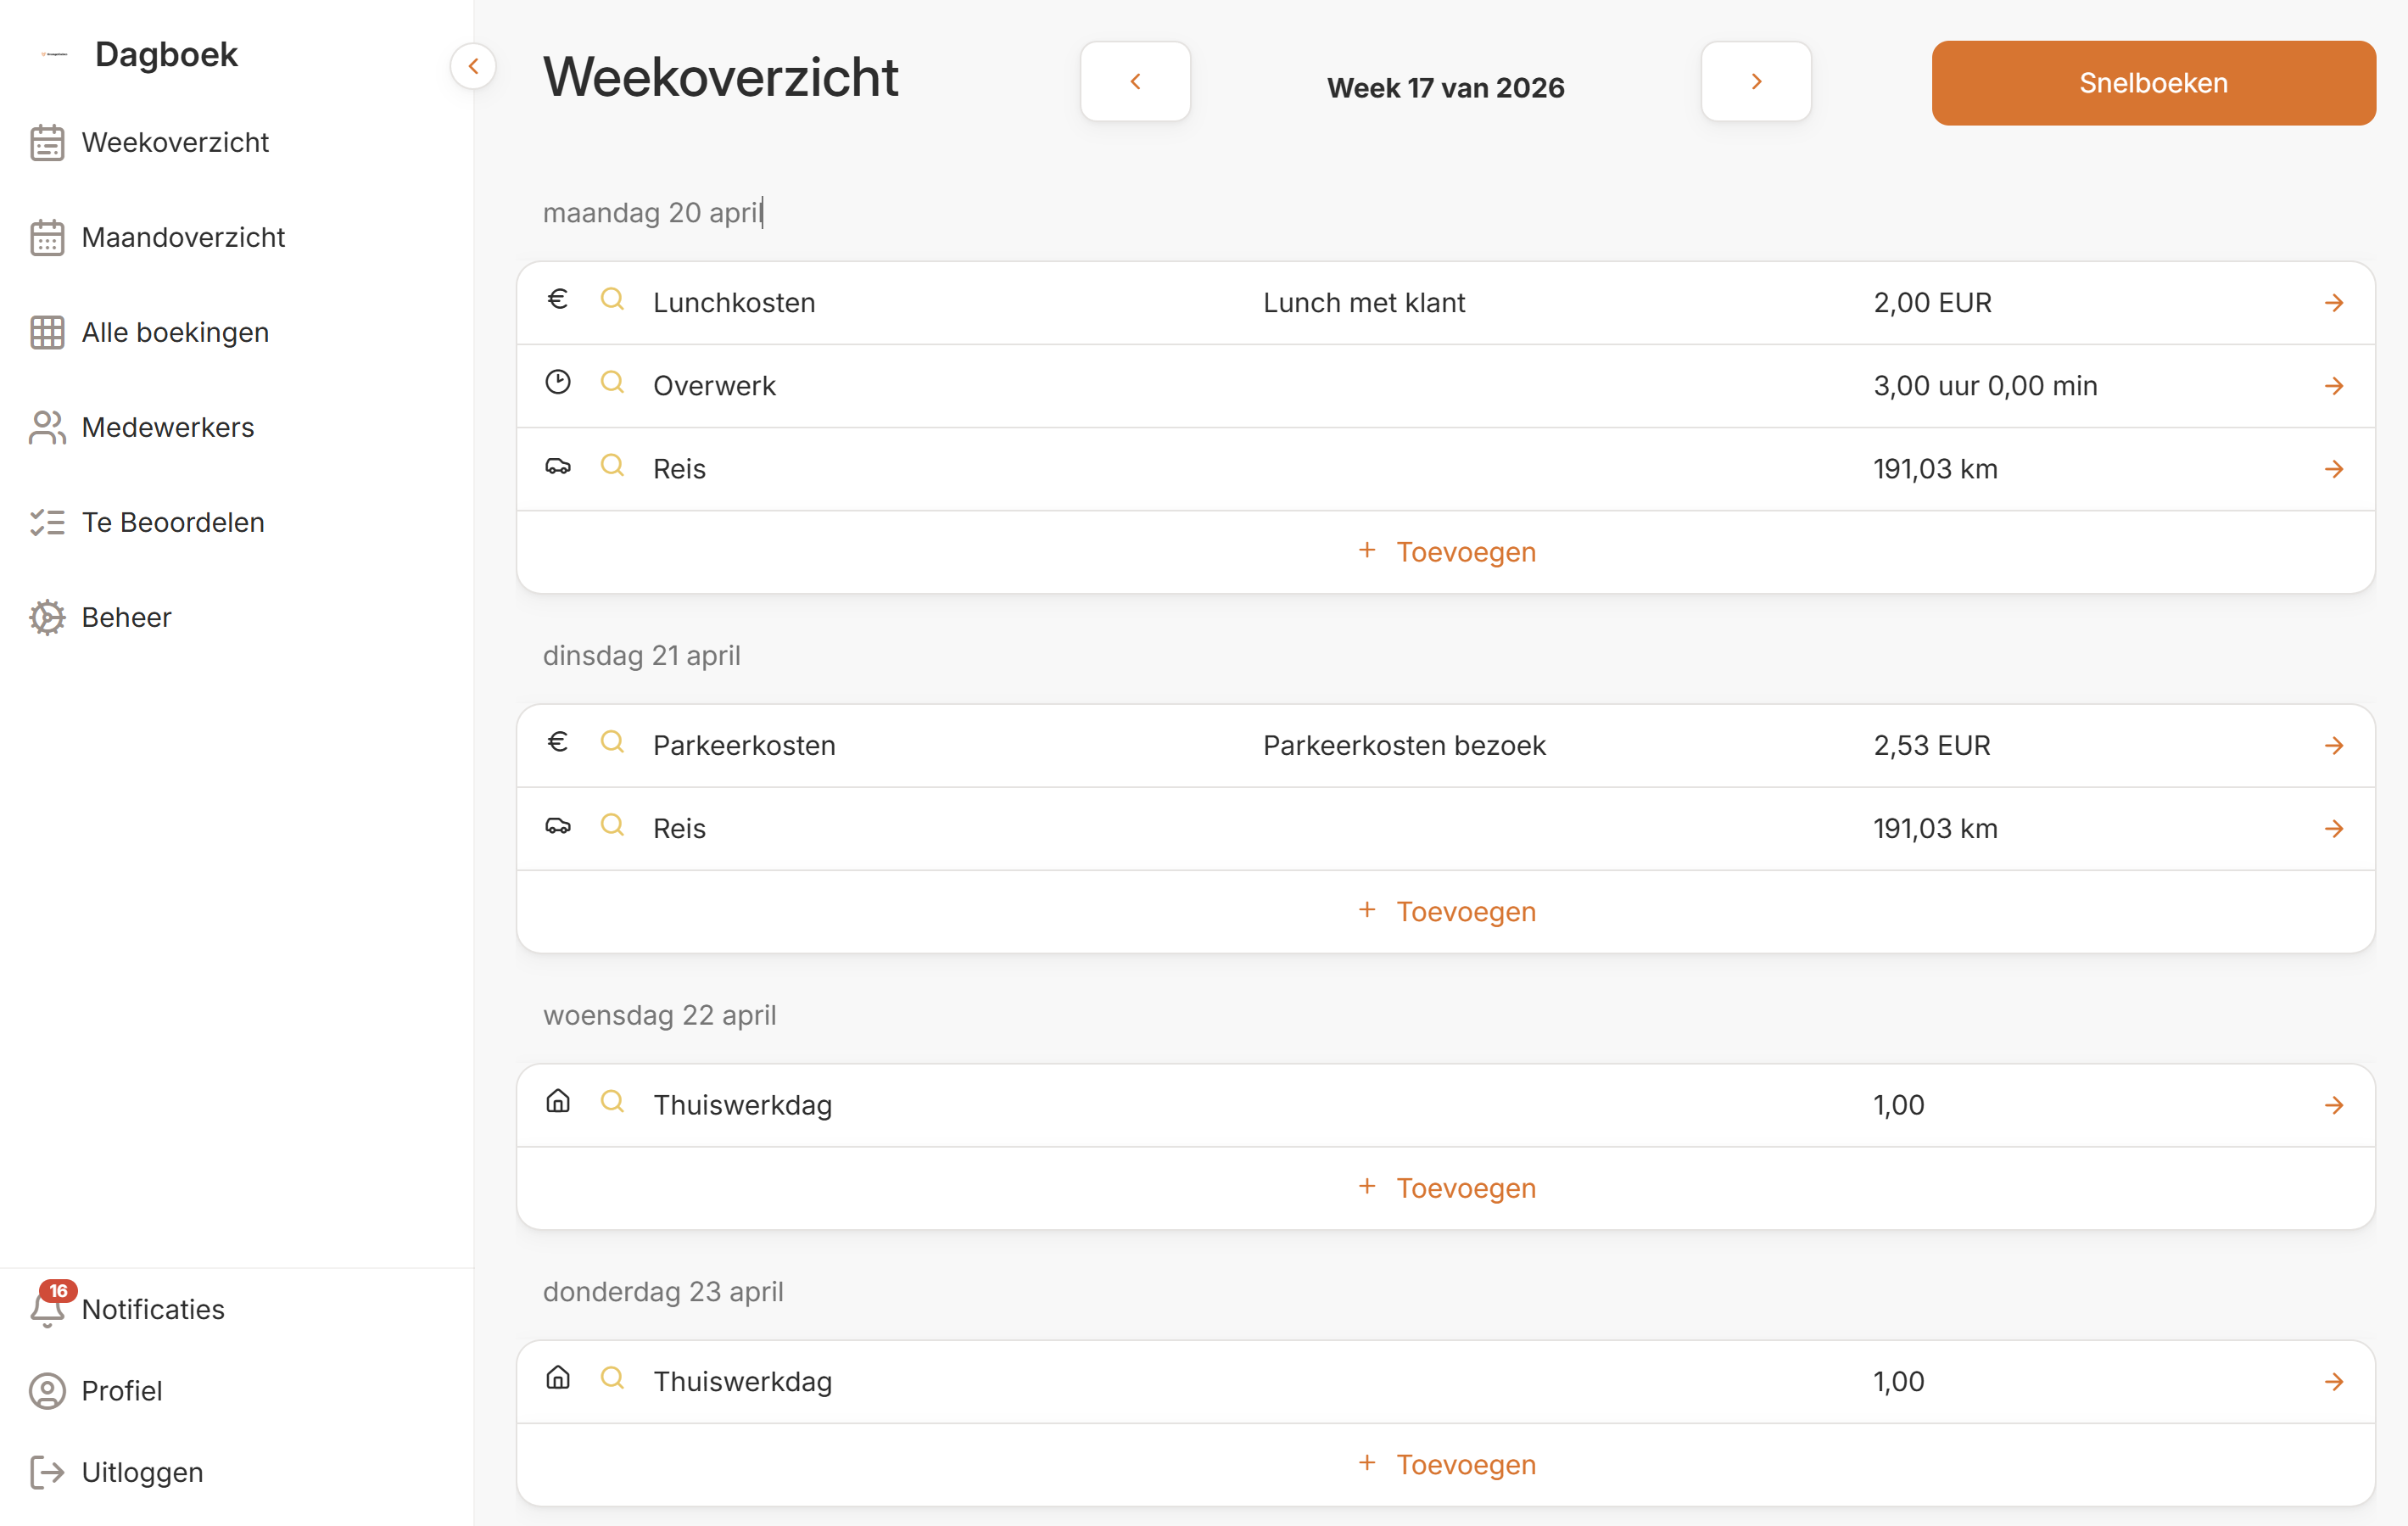
Task: Click the Snelboeken button
Action: tap(2153, 83)
